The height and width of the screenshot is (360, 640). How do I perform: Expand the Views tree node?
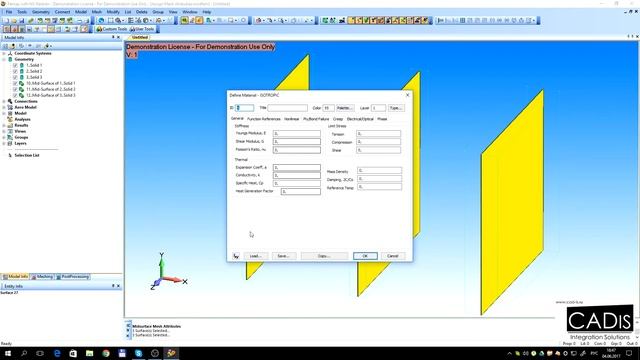click(x=4, y=131)
